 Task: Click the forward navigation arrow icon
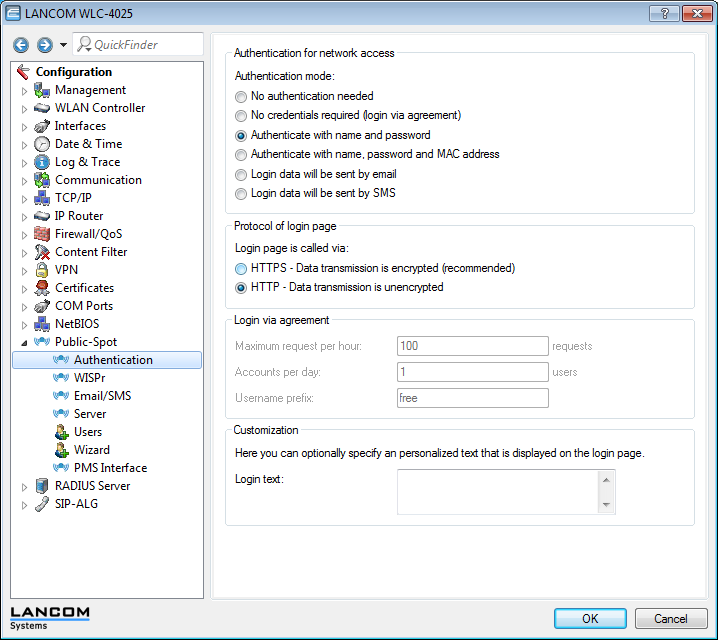44,45
